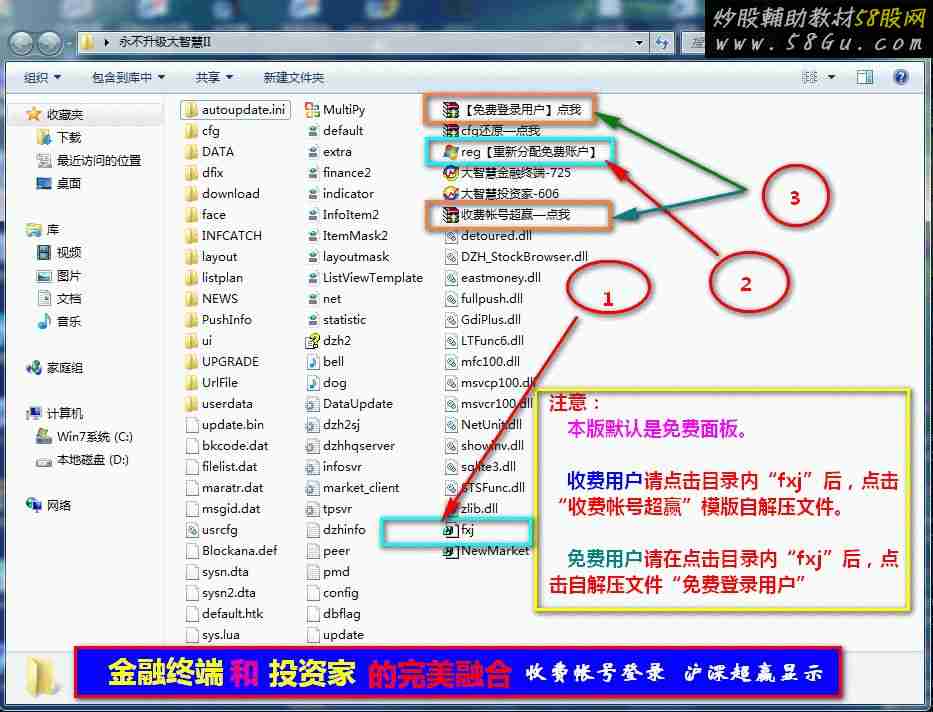Open the 共享 menu
The height and width of the screenshot is (712, 933).
pos(214,77)
